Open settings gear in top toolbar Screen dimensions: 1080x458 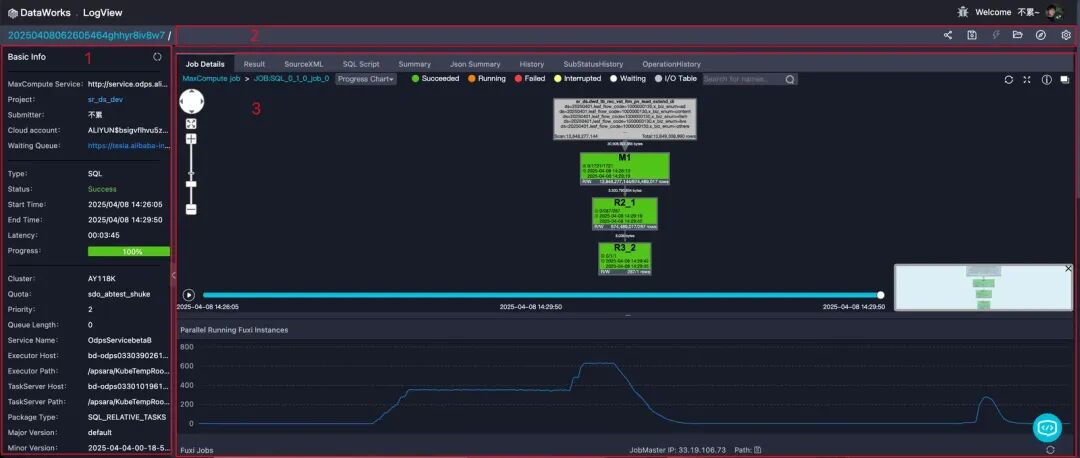(1066, 35)
